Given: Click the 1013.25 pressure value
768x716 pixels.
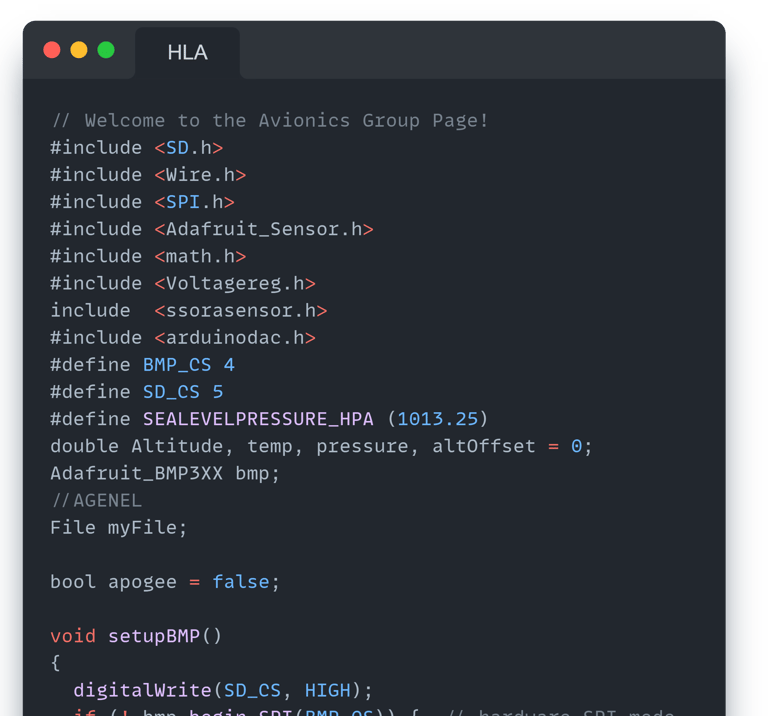Looking at the screenshot, I should 437,419.
